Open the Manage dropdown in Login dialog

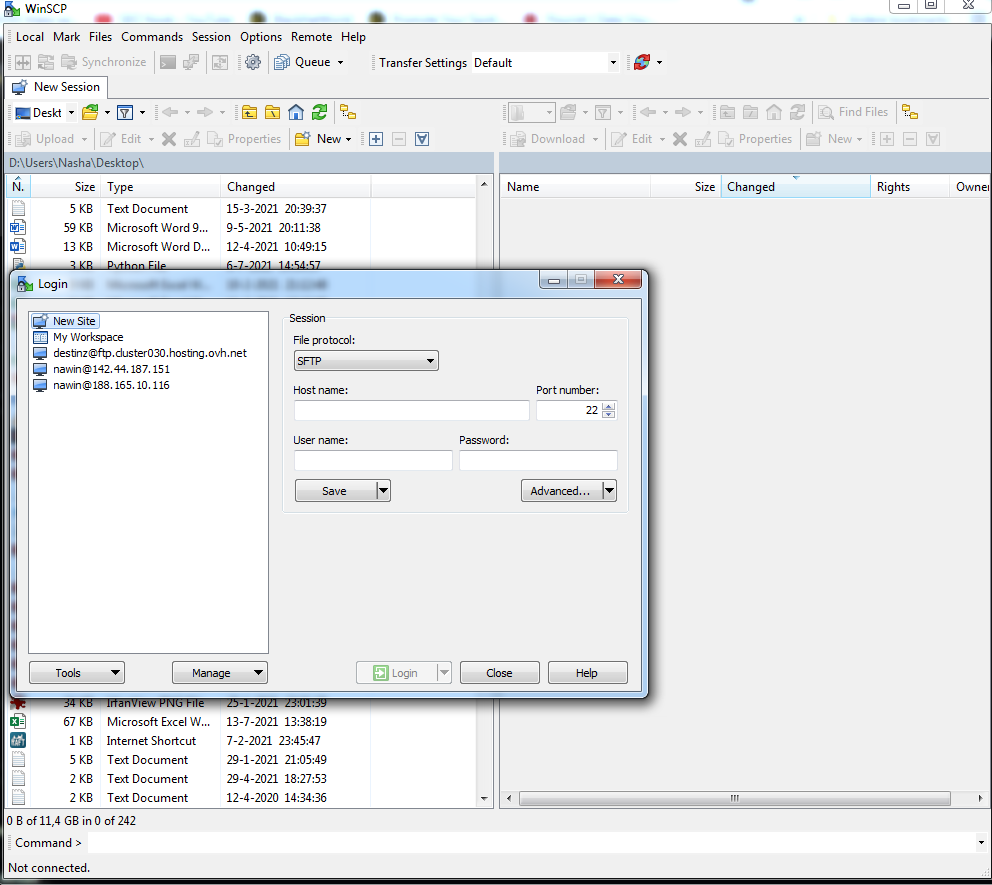click(220, 672)
